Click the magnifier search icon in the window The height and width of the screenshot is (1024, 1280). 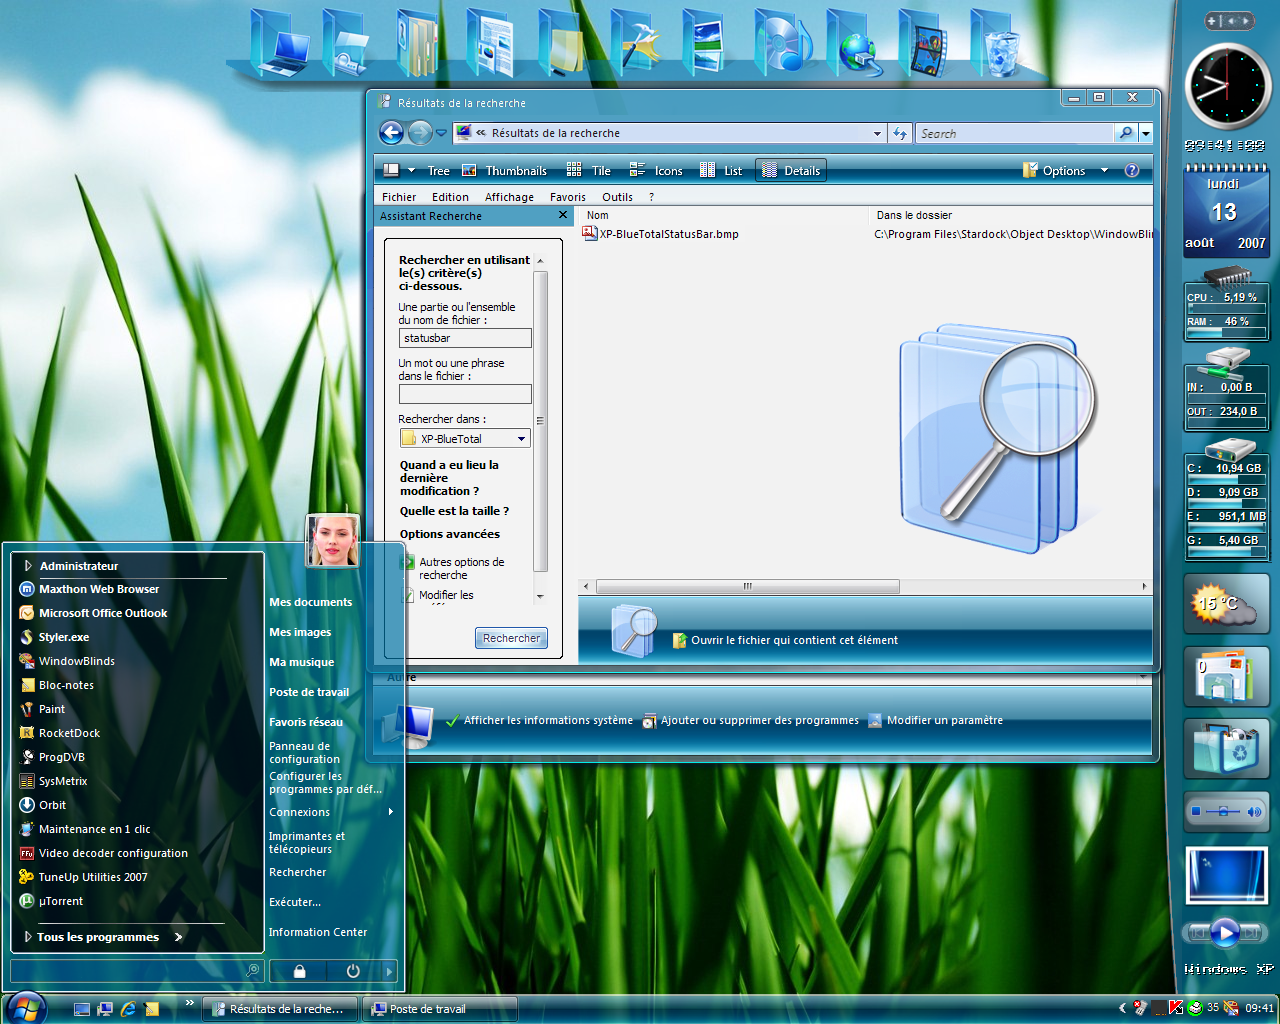click(1126, 133)
